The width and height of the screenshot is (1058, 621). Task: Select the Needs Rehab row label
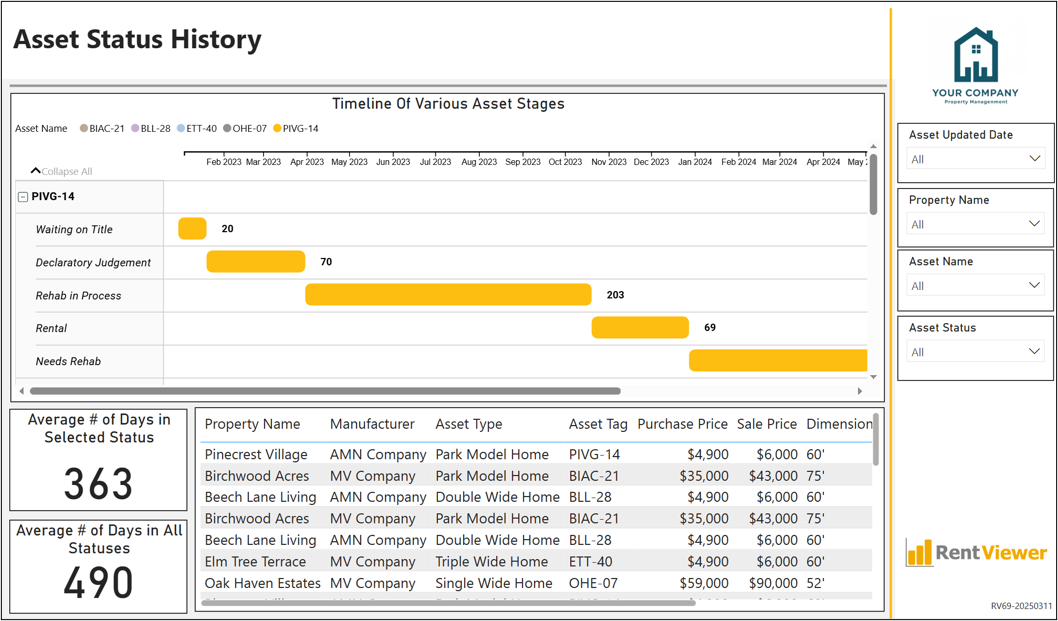pyautogui.click(x=68, y=362)
